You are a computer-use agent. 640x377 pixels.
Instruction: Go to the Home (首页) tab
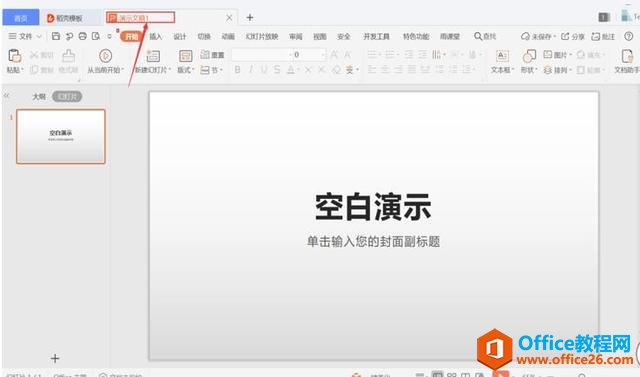[x=21, y=18]
